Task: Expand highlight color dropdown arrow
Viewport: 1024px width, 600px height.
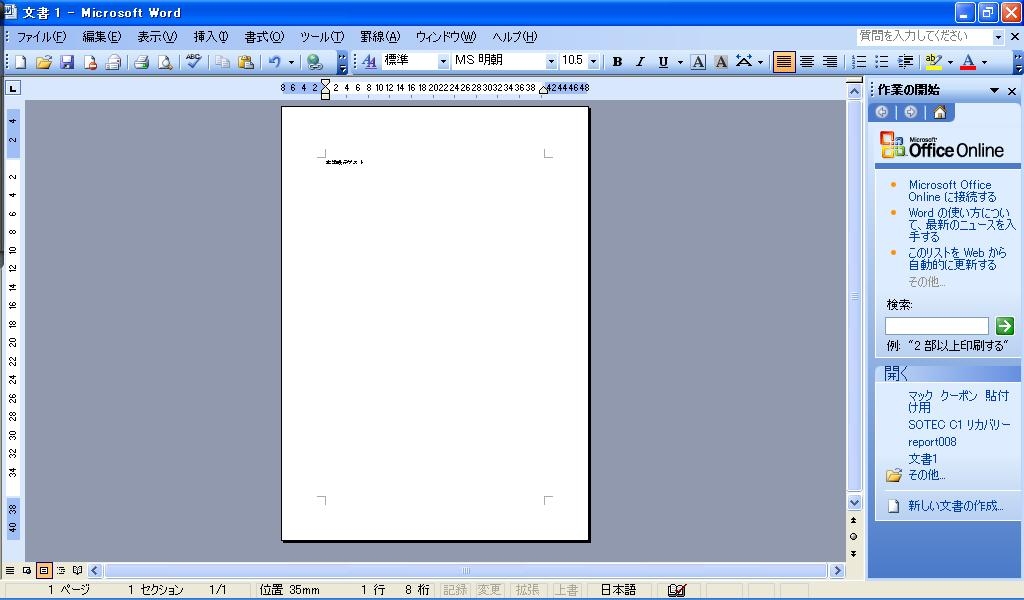Action: tap(950, 62)
